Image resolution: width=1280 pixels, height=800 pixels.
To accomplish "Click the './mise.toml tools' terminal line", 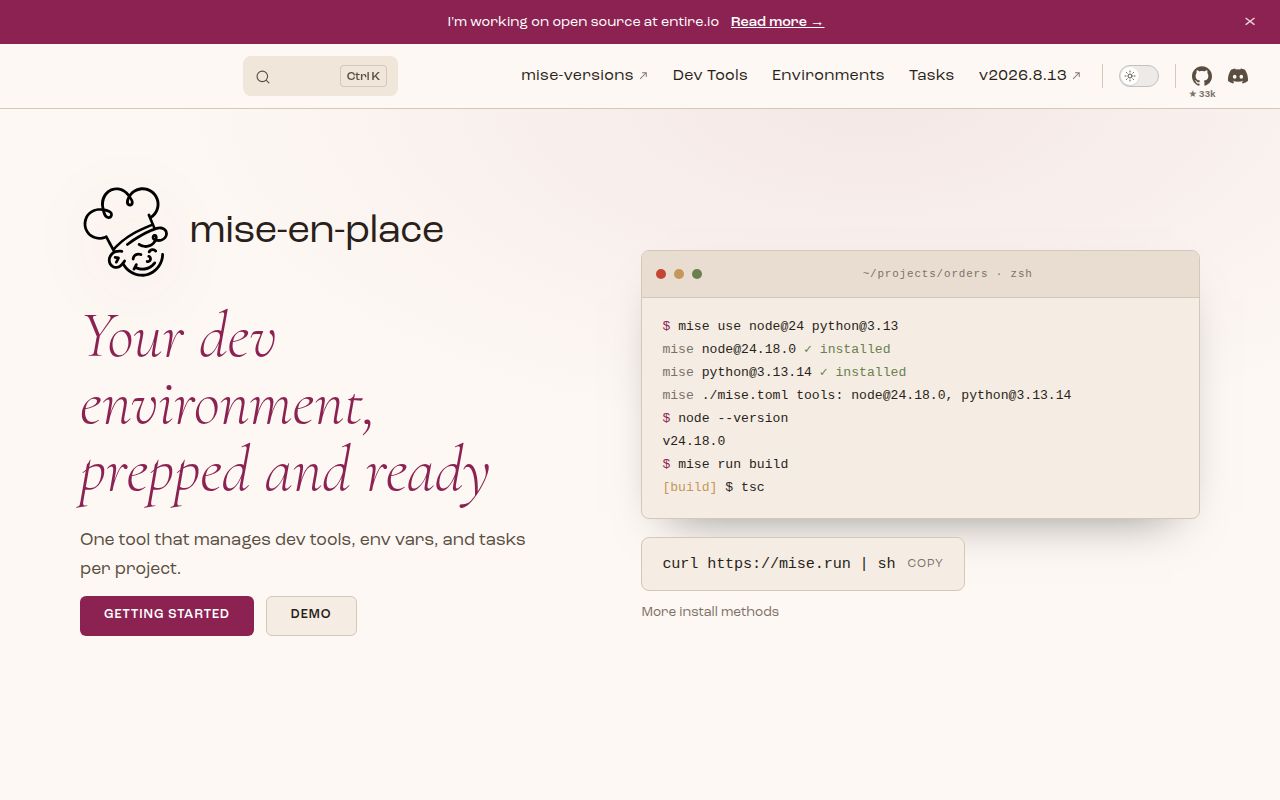I will 867,395.
